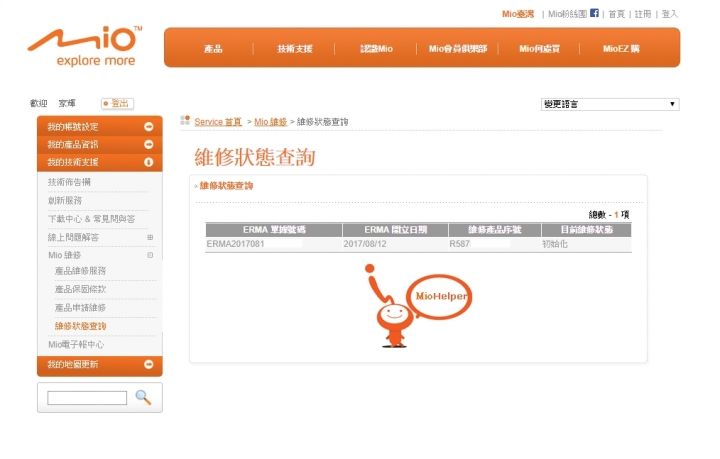Open the 認識Mio navigation menu
The width and height of the screenshot is (720, 459).
point(377,49)
